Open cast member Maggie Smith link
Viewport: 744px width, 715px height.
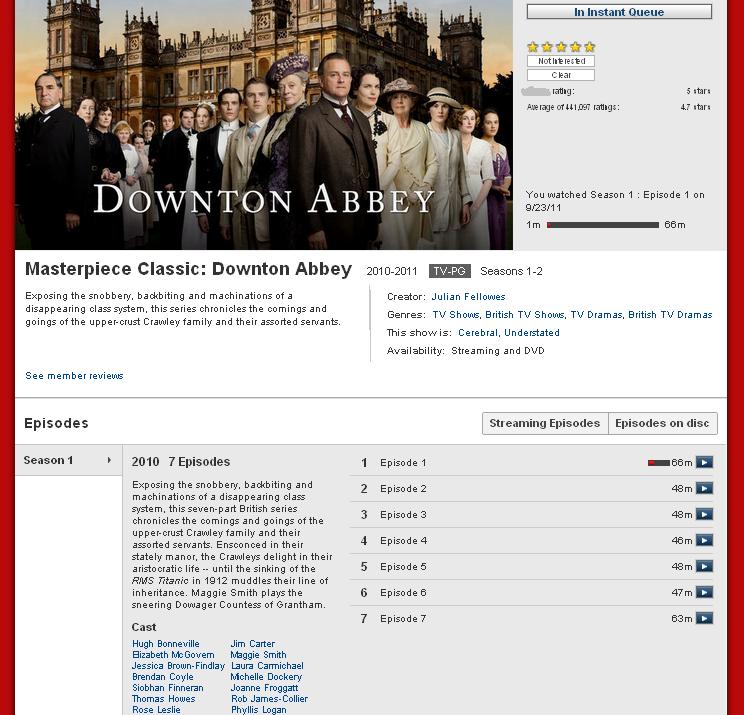point(258,655)
